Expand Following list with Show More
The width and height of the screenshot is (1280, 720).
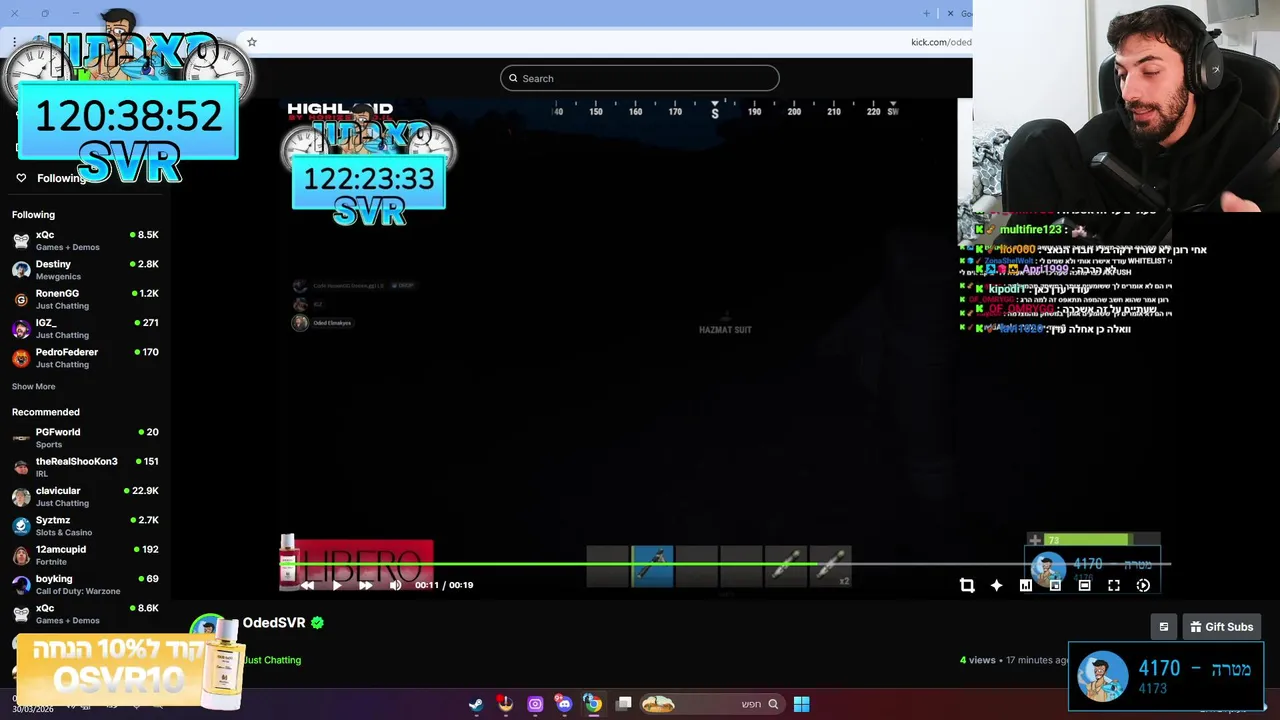(33, 386)
